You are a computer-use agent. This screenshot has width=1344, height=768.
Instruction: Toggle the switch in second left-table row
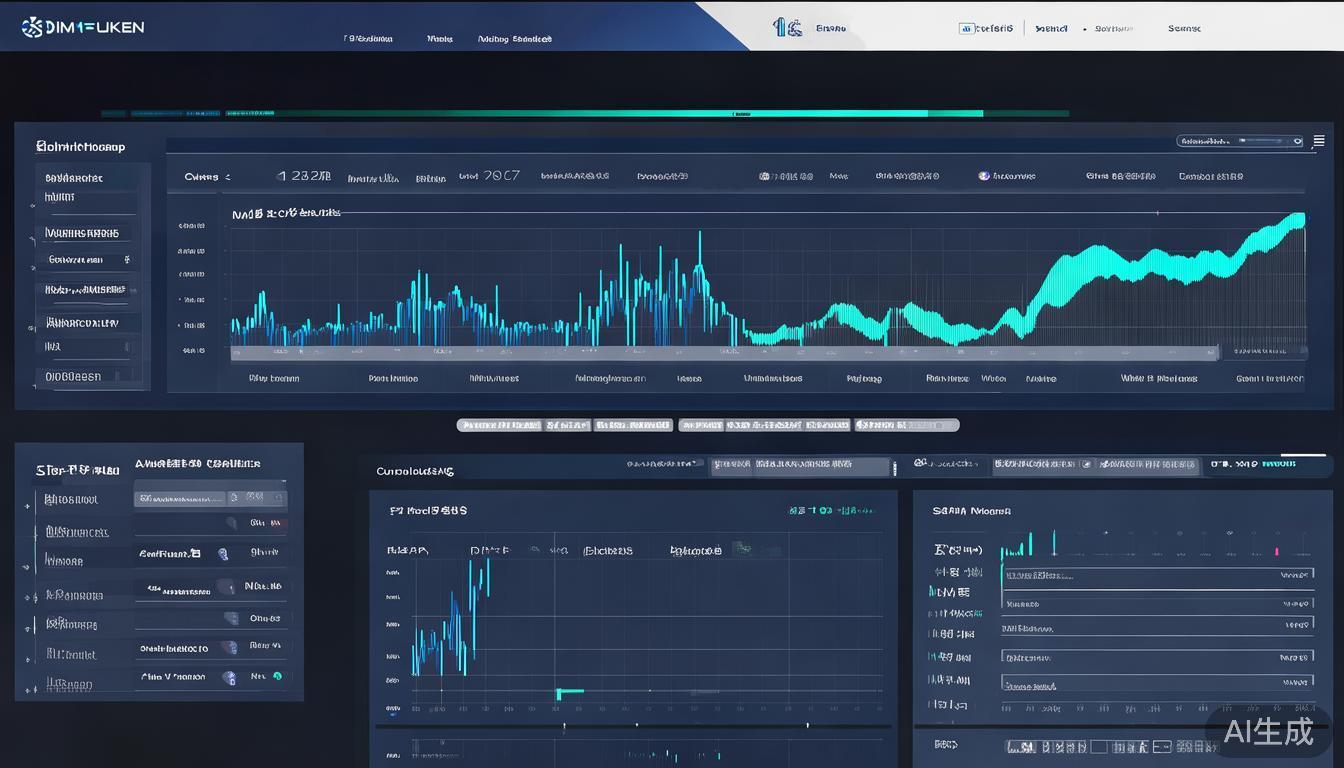[x=231, y=523]
